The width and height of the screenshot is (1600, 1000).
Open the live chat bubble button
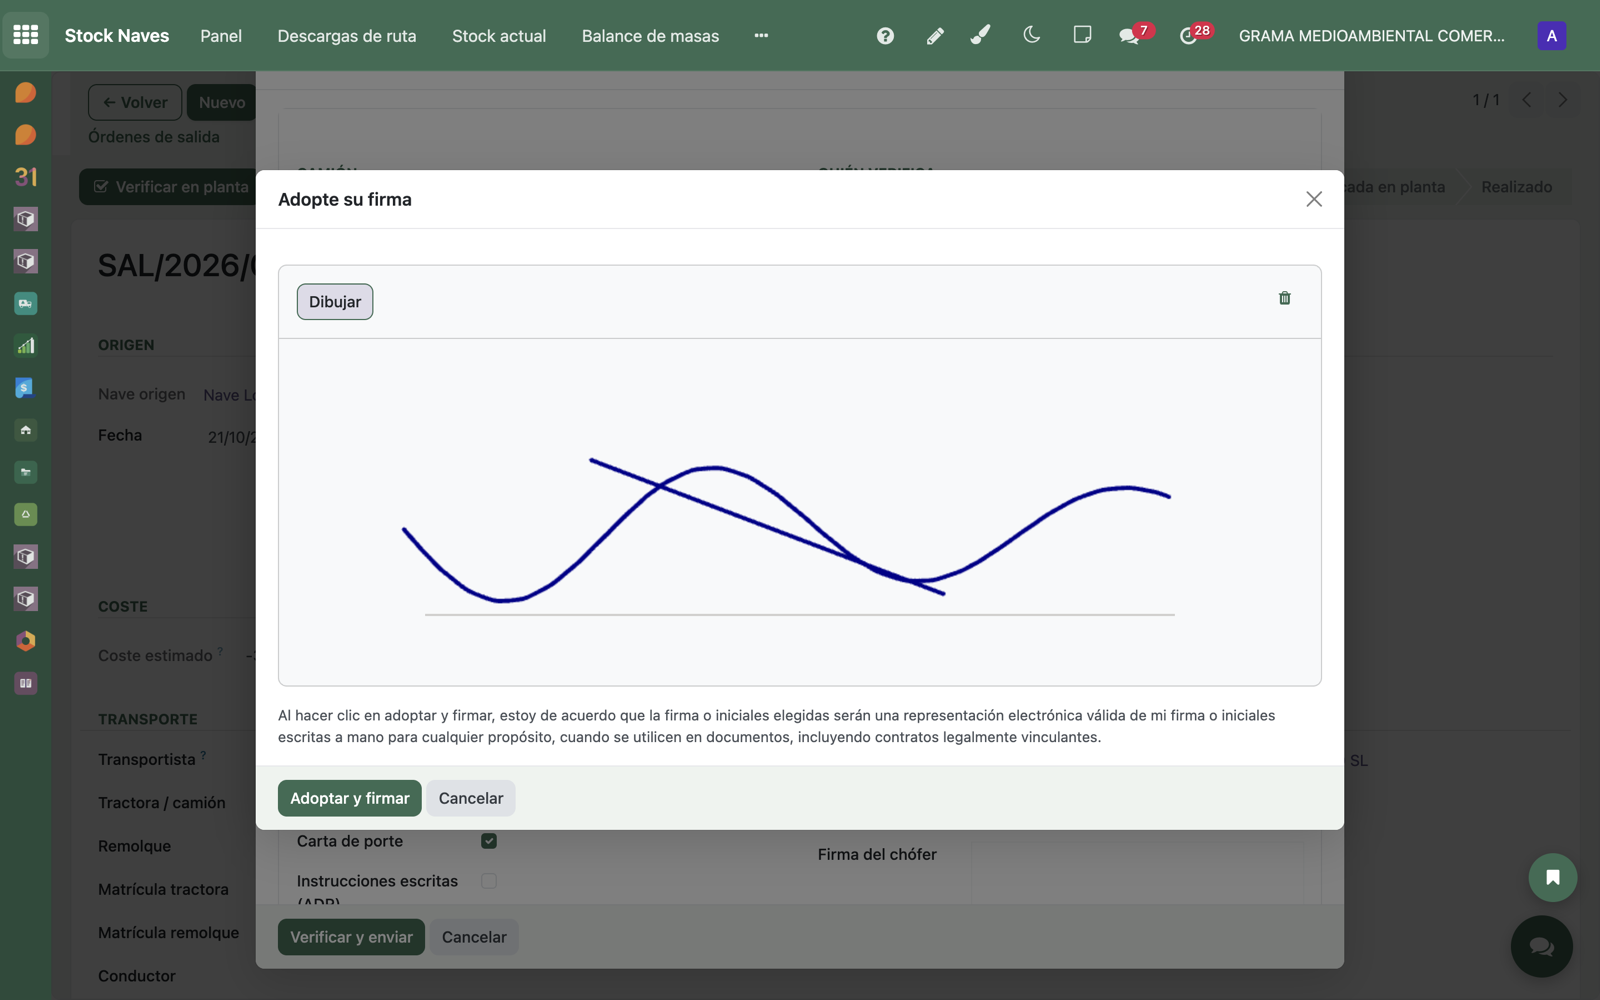click(x=1541, y=946)
